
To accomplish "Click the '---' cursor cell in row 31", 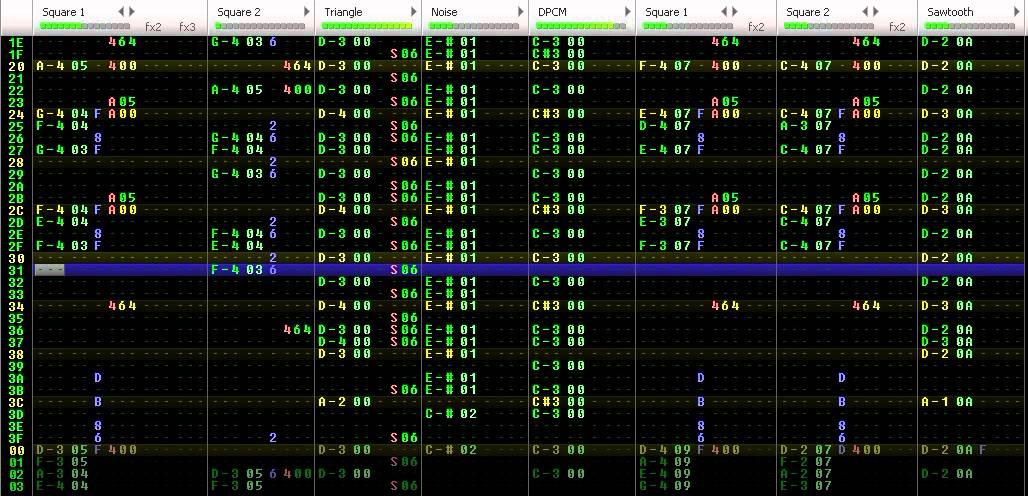I will tap(50, 270).
